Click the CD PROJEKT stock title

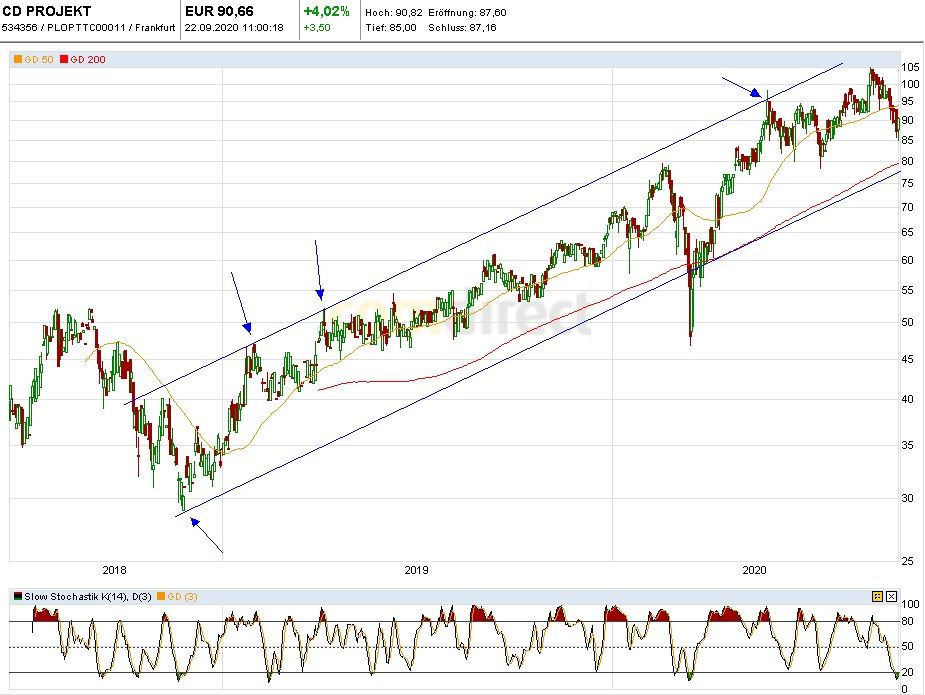(46, 12)
